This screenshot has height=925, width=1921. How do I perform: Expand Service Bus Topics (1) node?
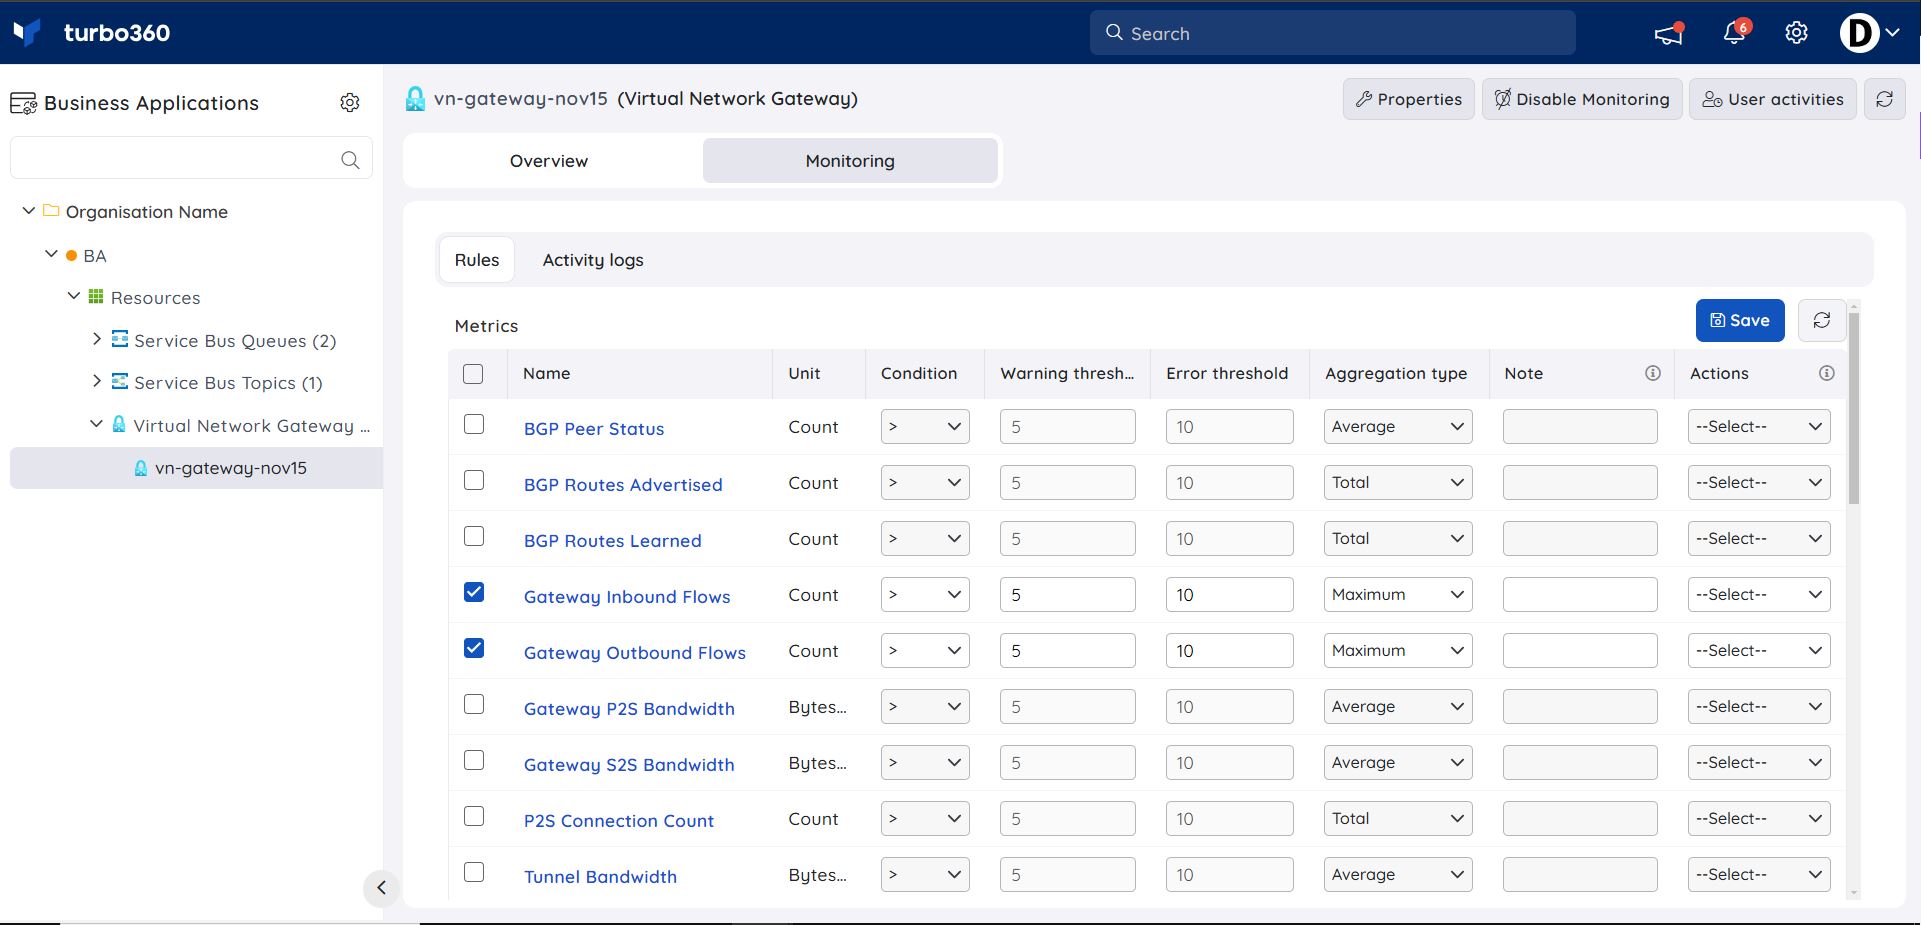coord(97,381)
